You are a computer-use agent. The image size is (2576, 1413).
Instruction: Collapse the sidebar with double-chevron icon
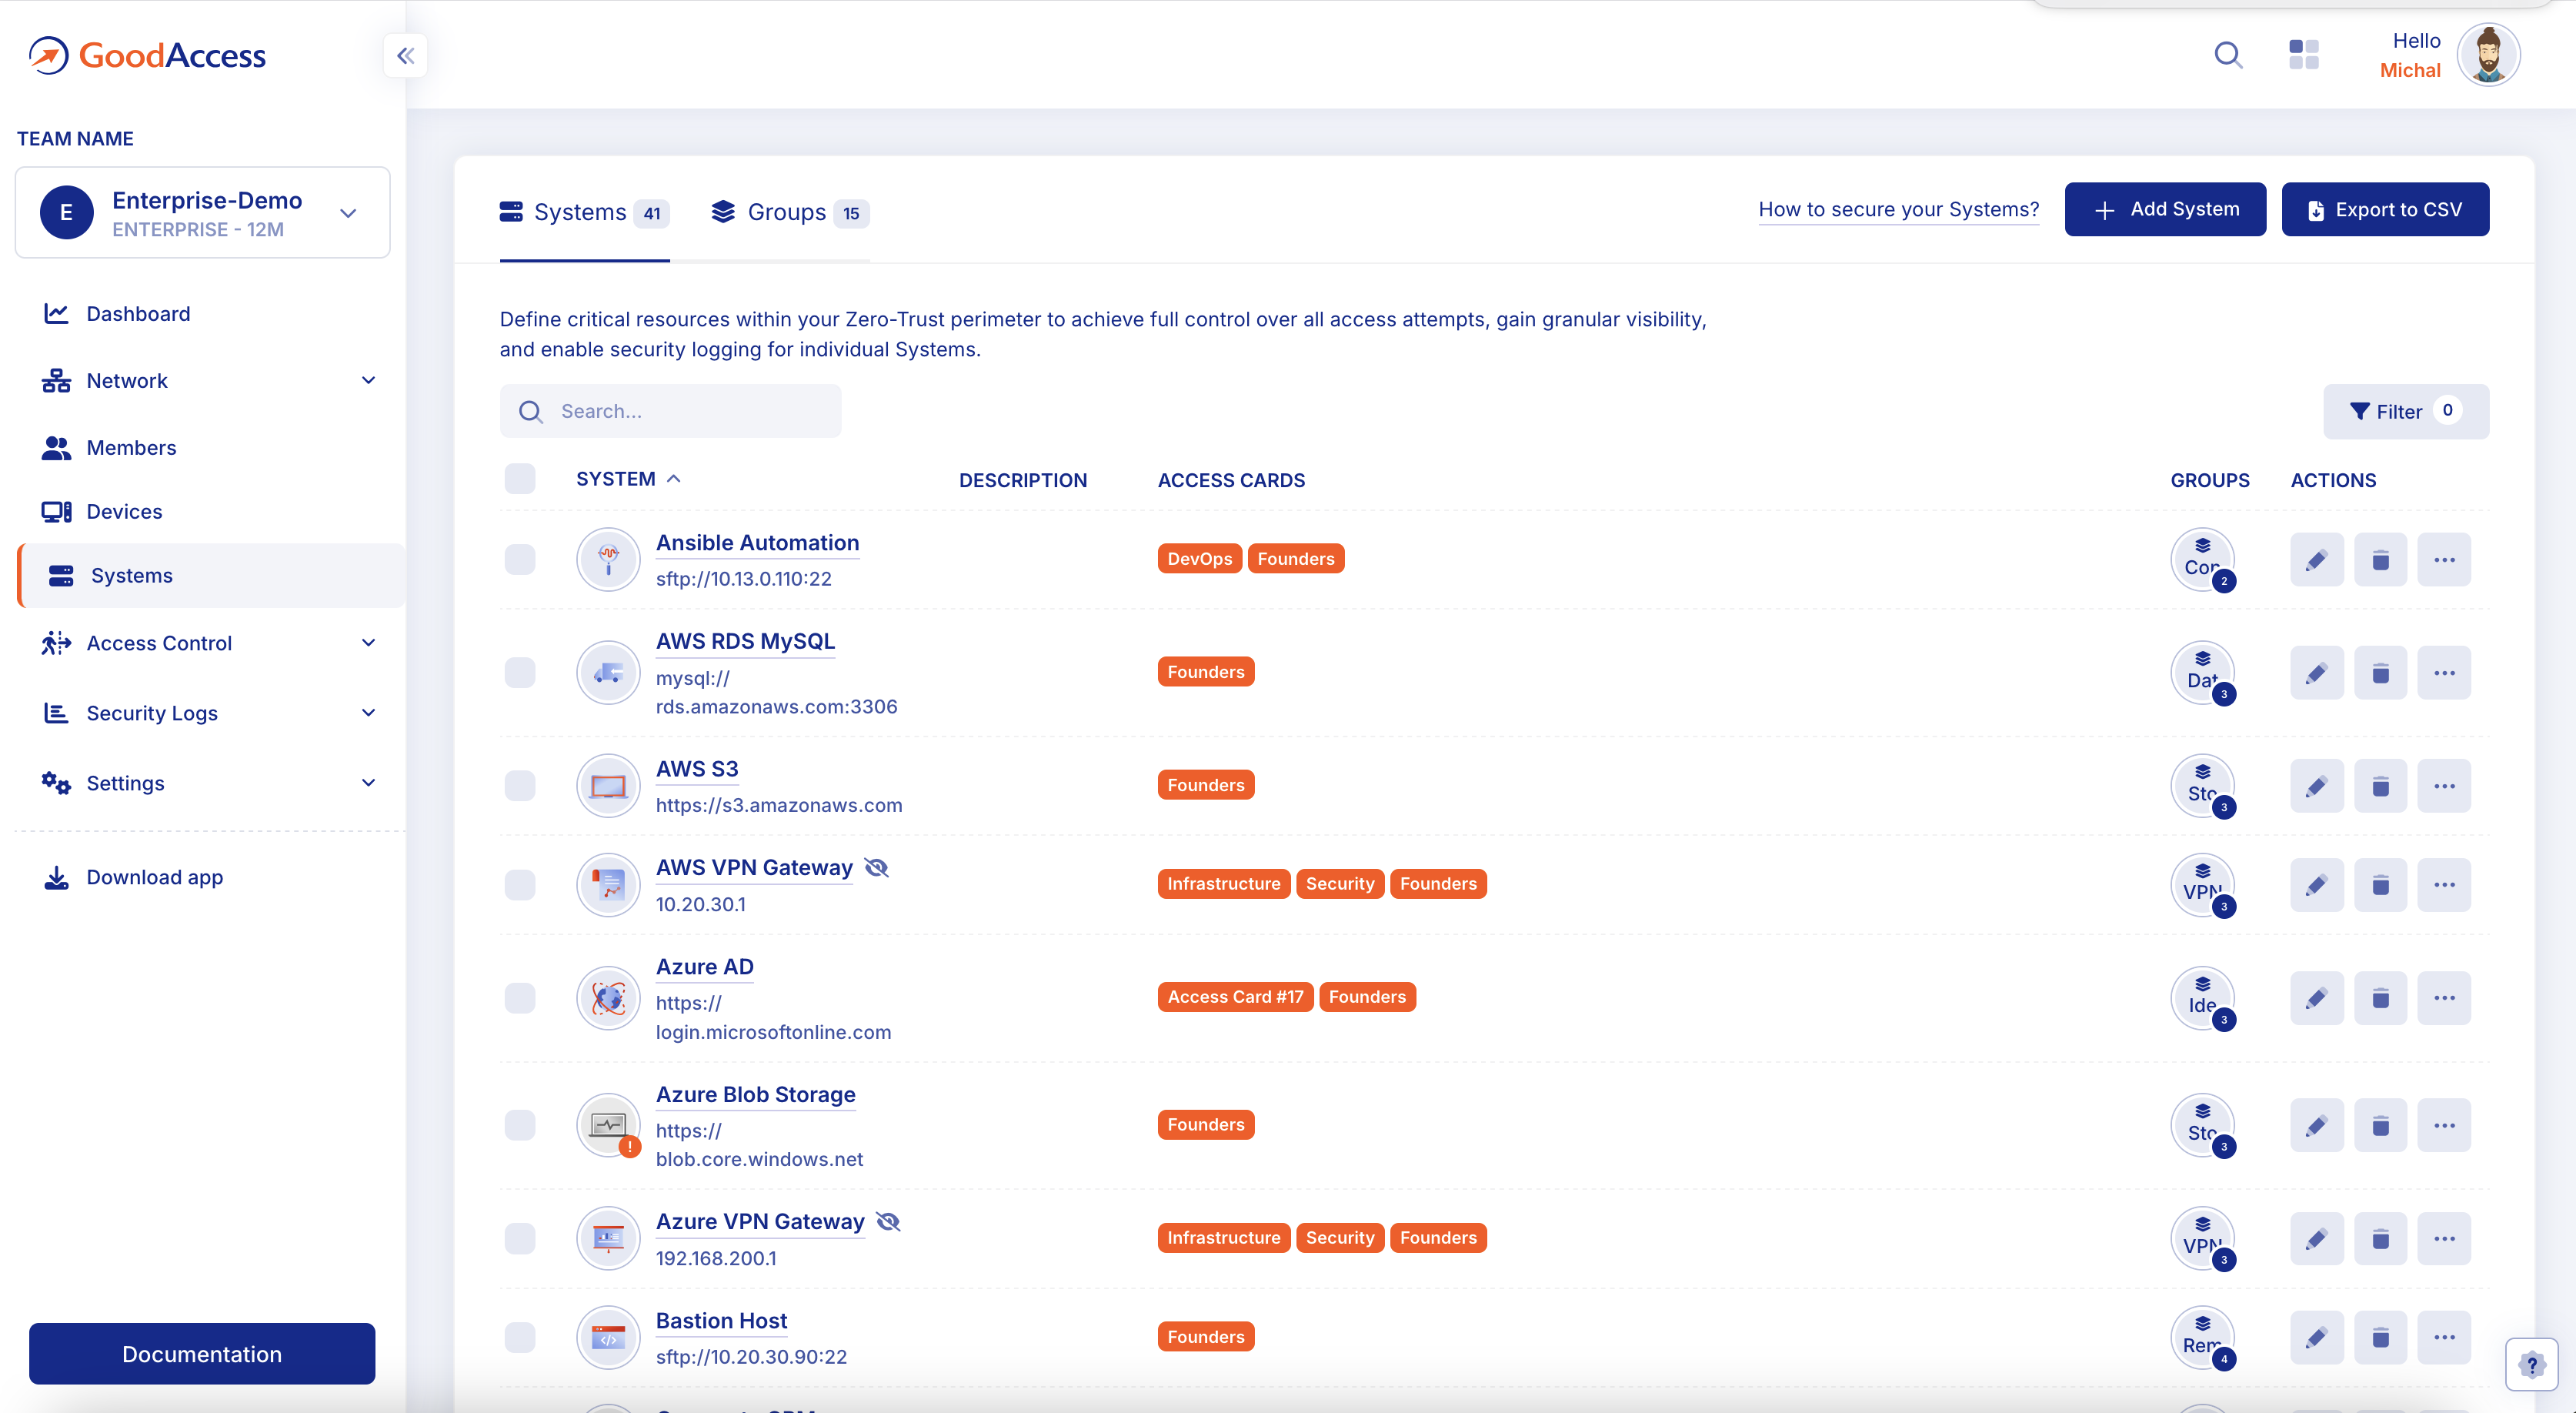[405, 55]
